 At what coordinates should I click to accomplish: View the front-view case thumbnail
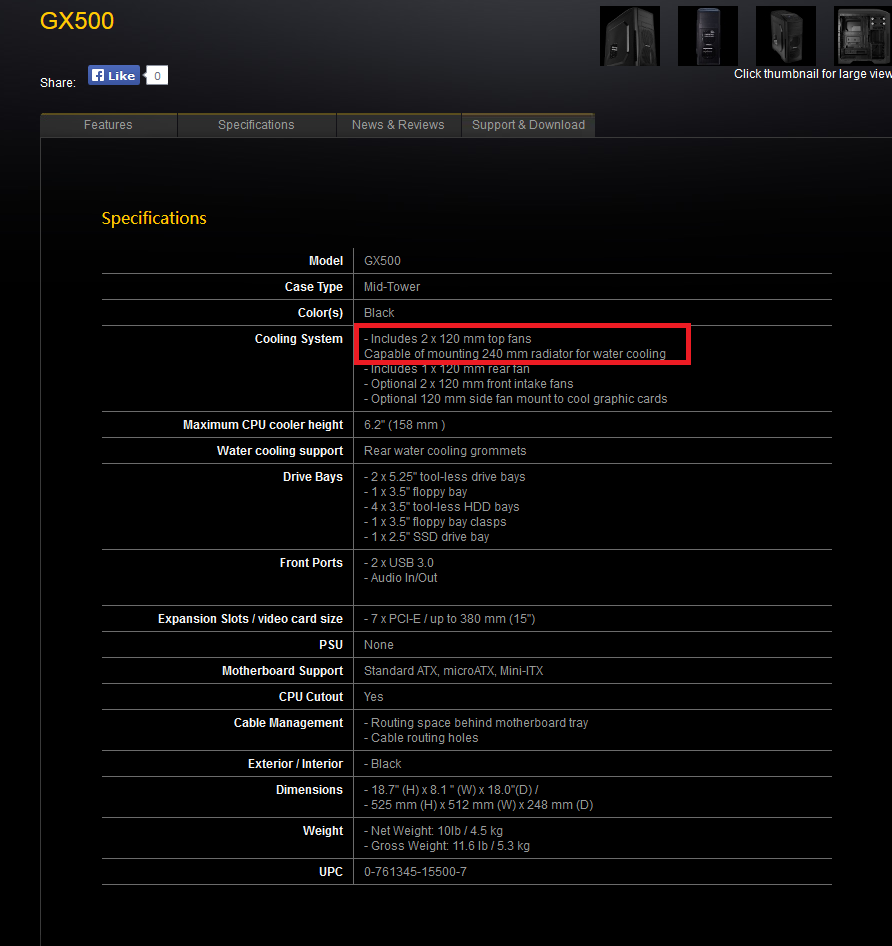pos(707,36)
